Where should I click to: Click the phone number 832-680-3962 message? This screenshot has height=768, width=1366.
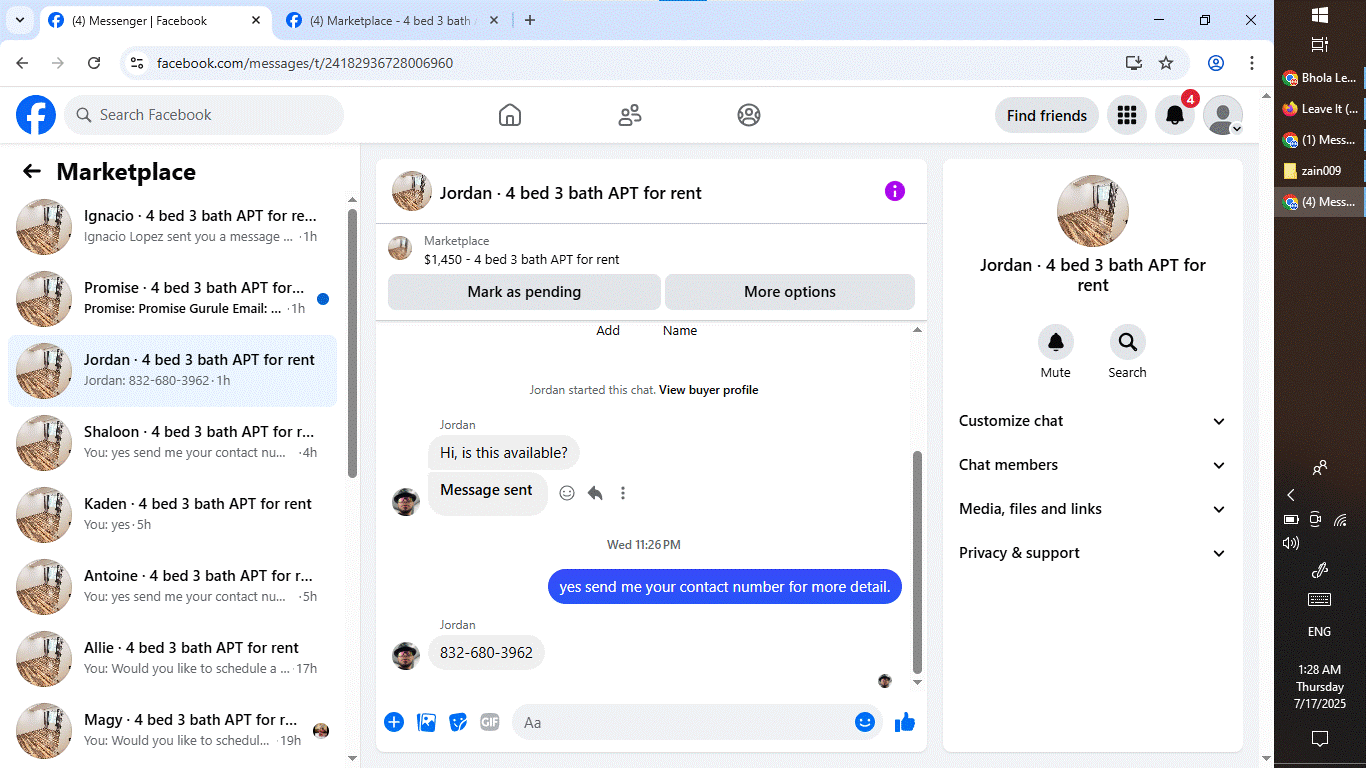(487, 653)
